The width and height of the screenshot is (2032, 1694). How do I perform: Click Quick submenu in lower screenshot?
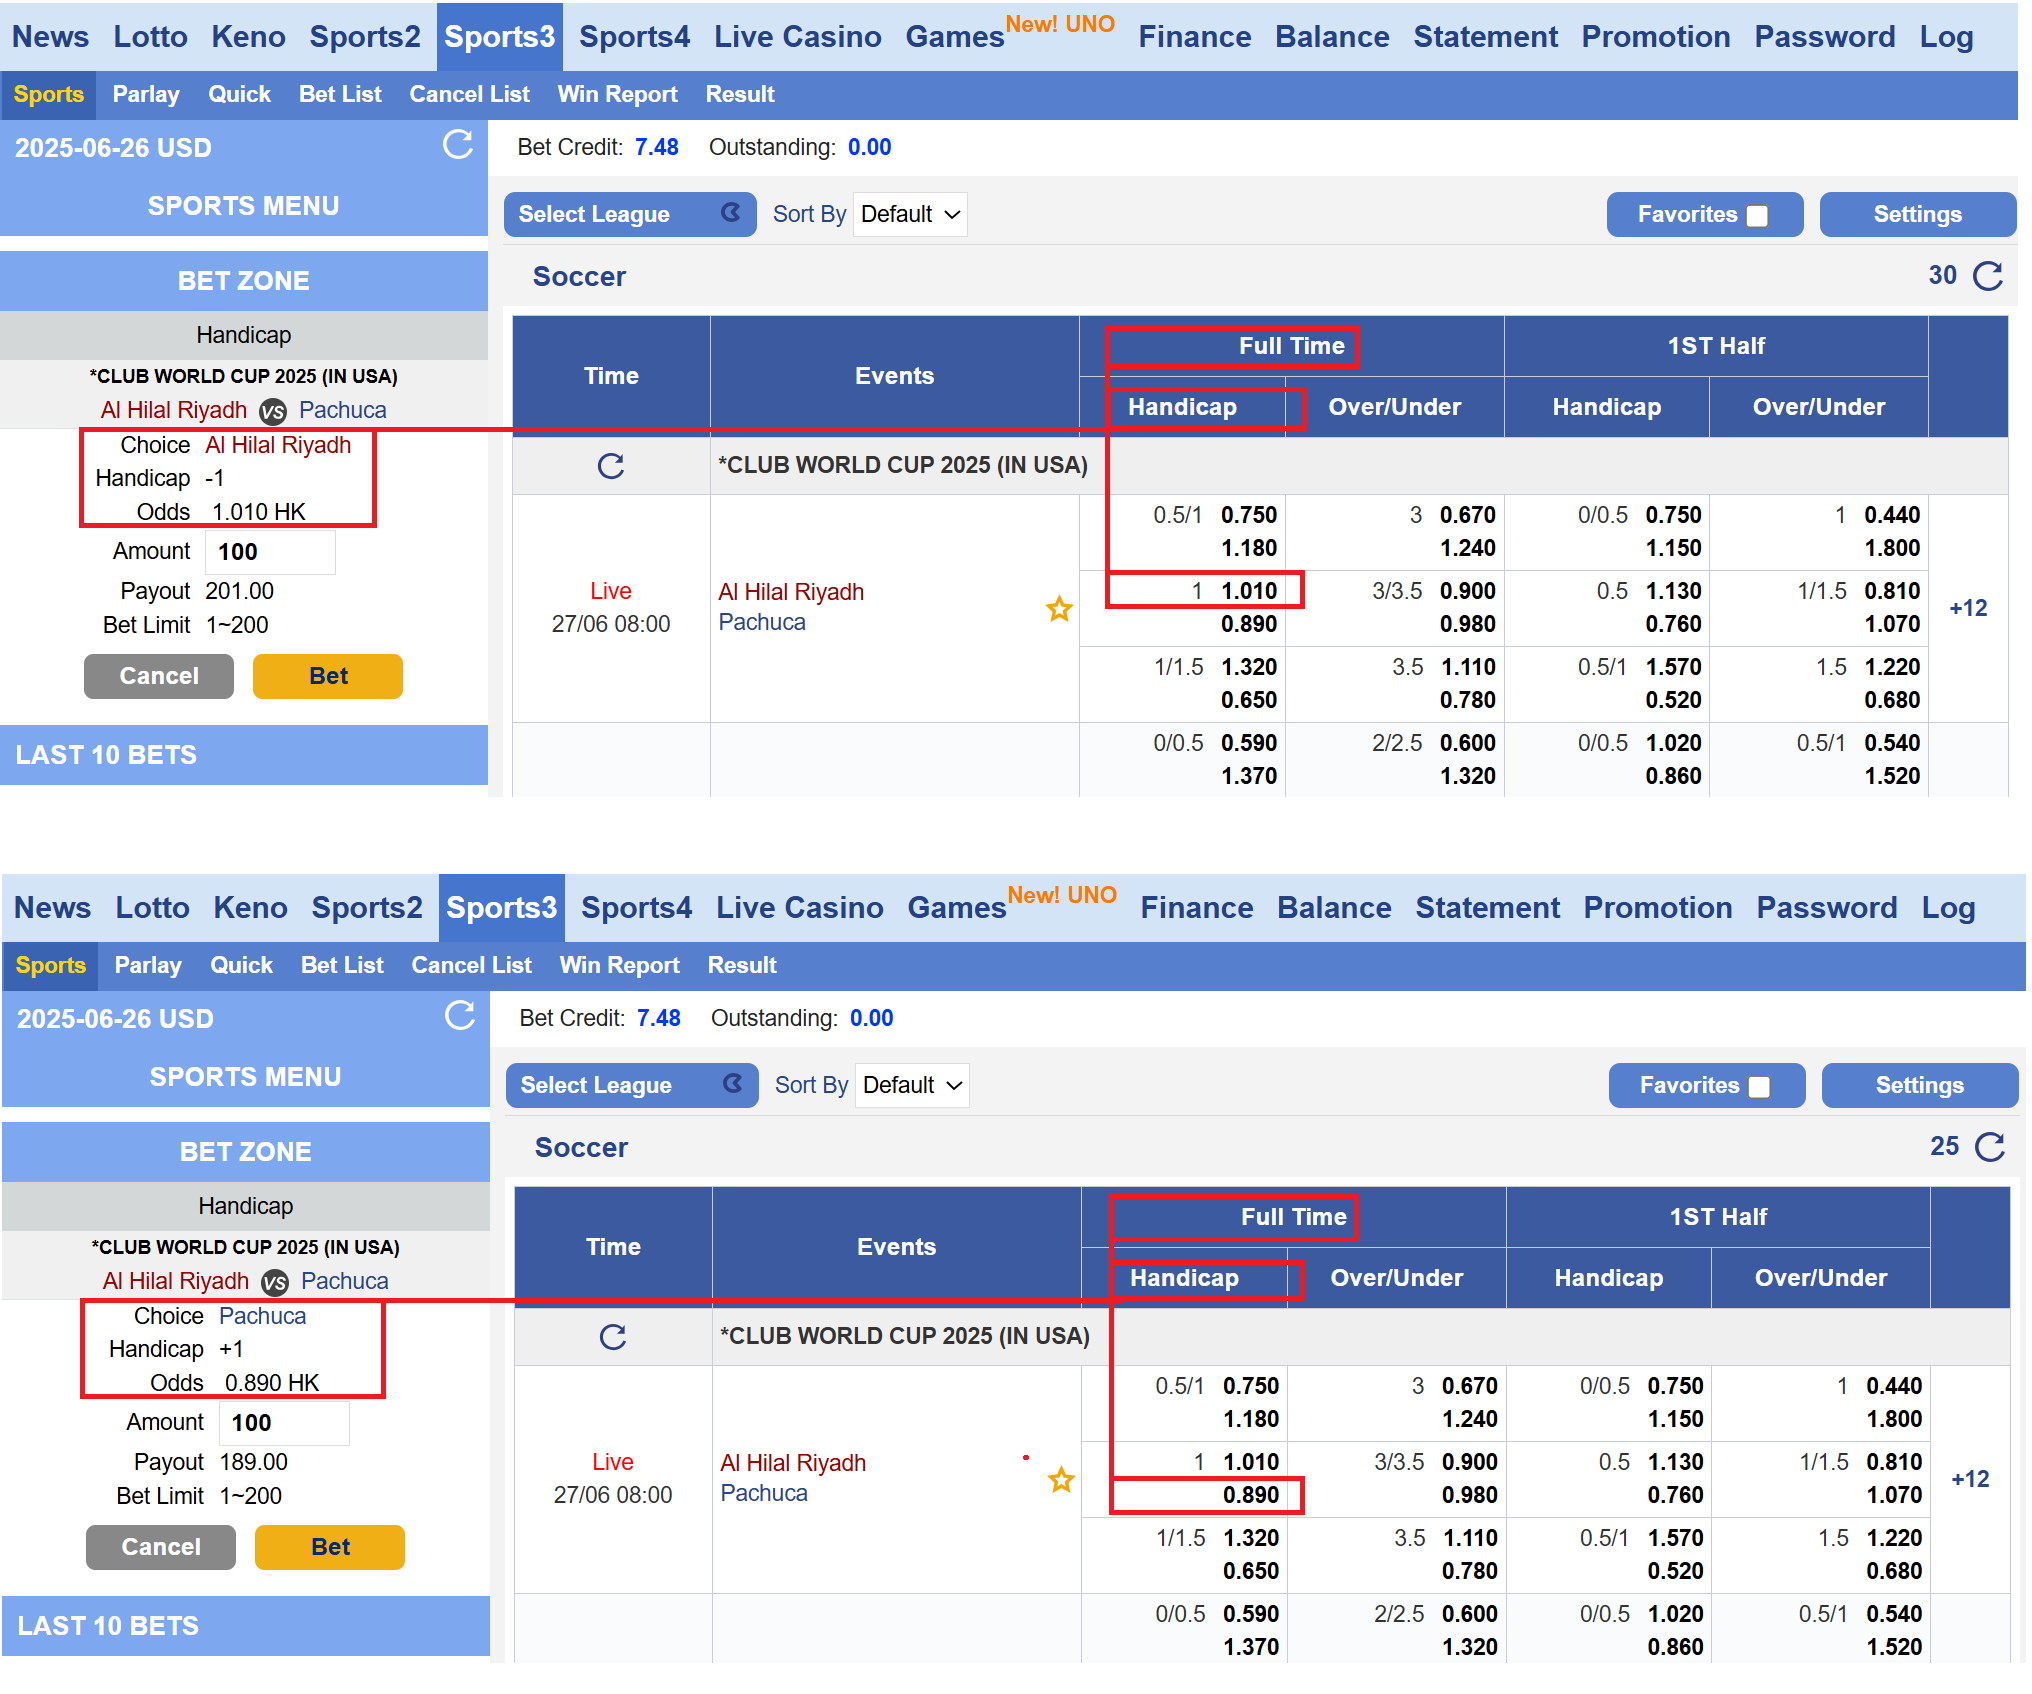(x=241, y=965)
